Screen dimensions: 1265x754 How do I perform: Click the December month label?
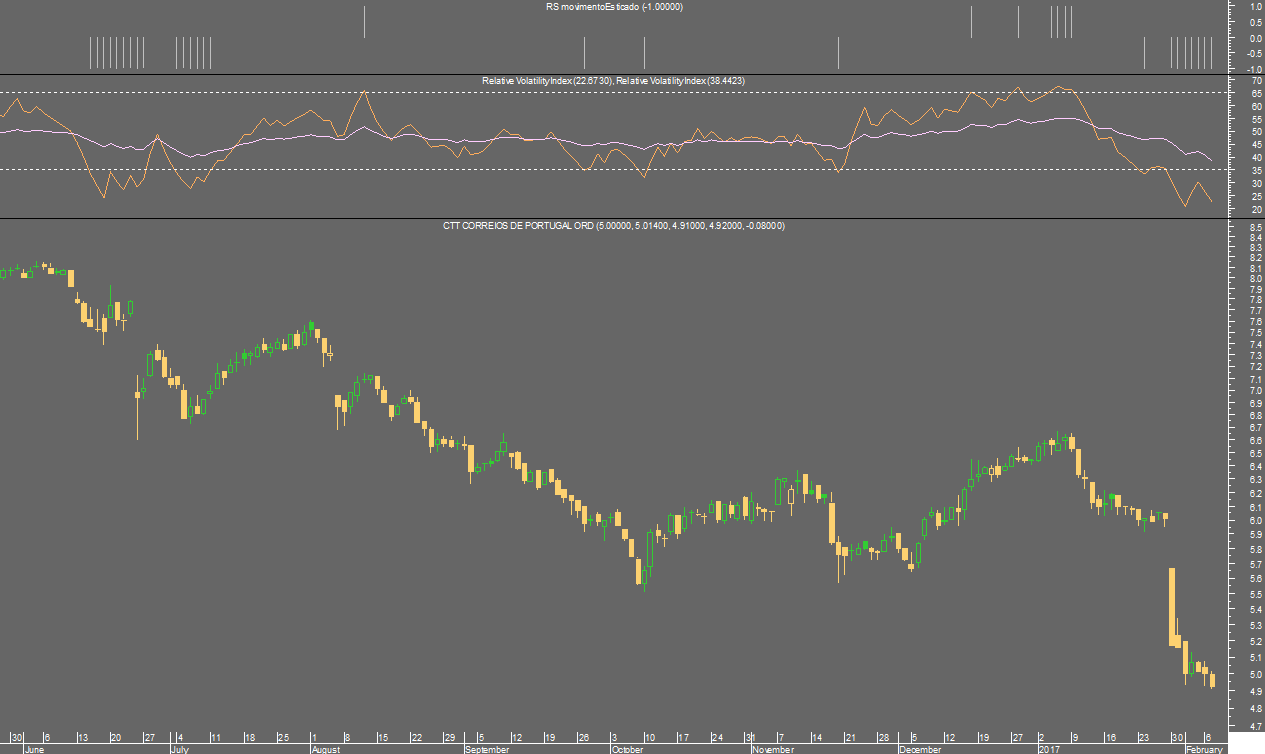919,748
